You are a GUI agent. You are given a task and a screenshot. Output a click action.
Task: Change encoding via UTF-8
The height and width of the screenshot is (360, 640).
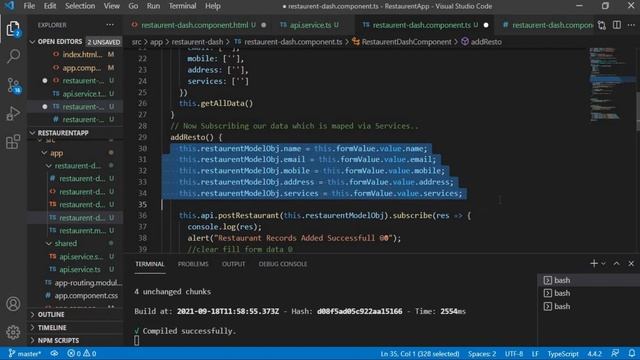tap(514, 353)
